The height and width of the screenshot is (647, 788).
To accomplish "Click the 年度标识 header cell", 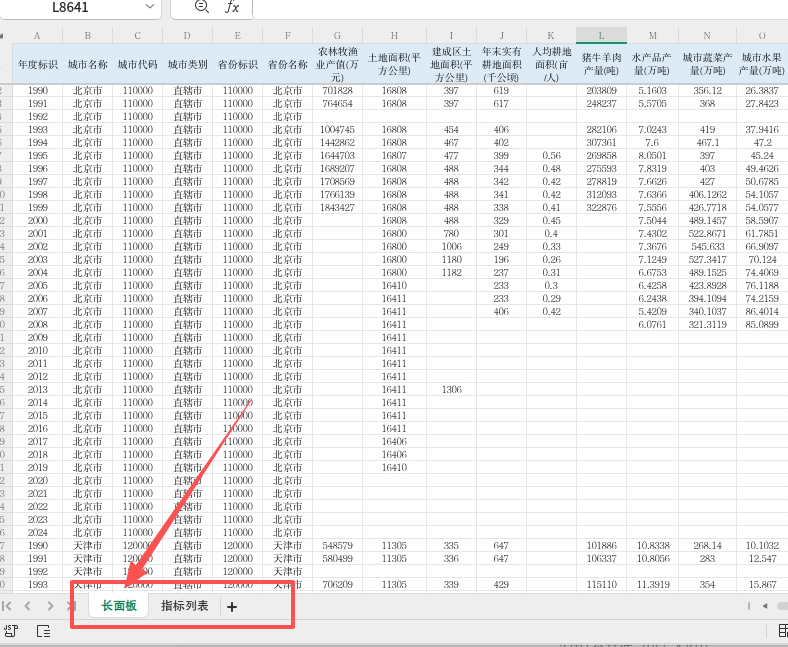I will [37, 64].
